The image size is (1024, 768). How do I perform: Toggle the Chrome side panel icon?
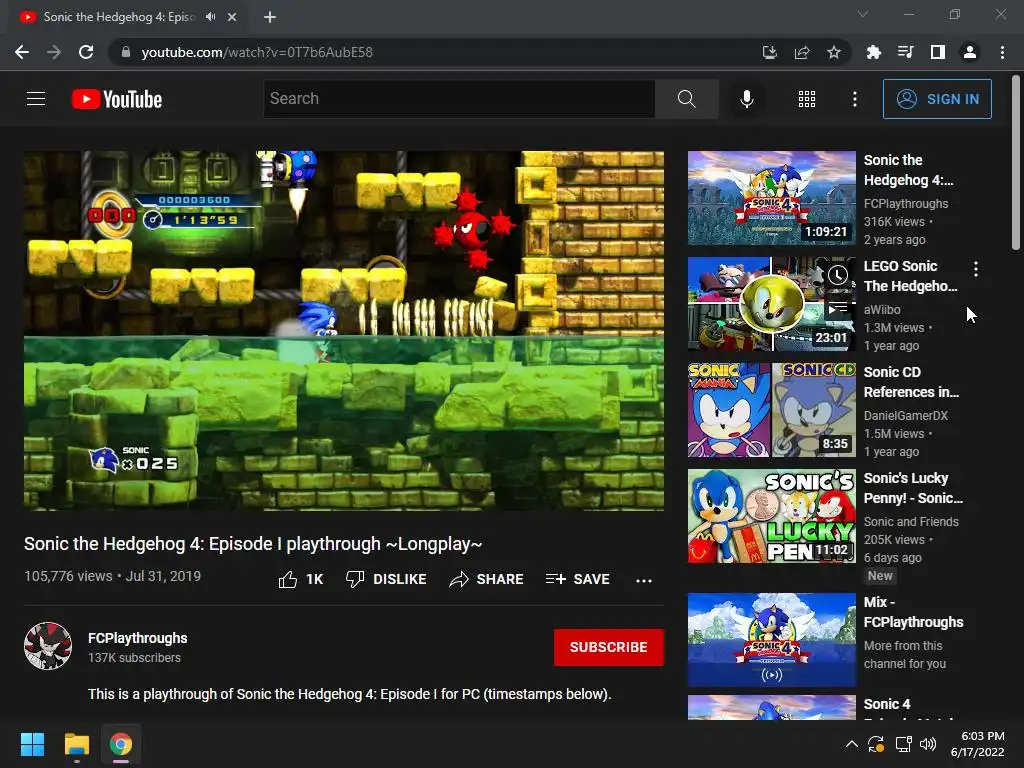[938, 52]
